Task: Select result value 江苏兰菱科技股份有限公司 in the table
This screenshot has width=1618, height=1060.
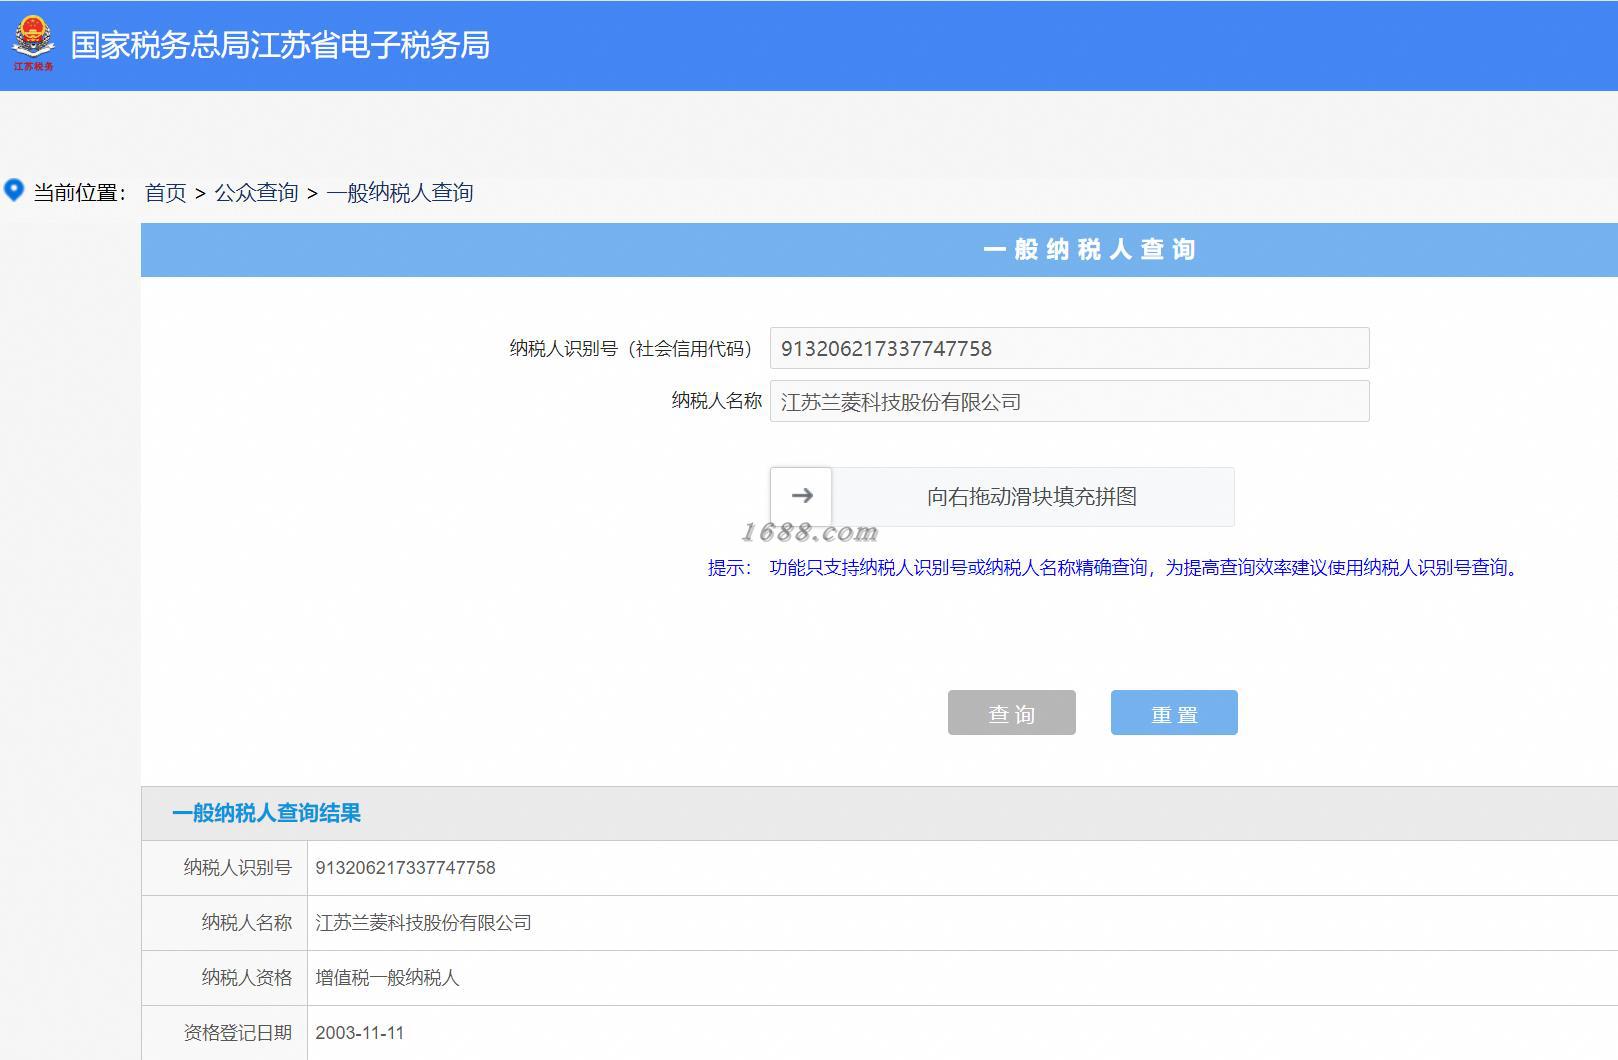Action: point(423,923)
